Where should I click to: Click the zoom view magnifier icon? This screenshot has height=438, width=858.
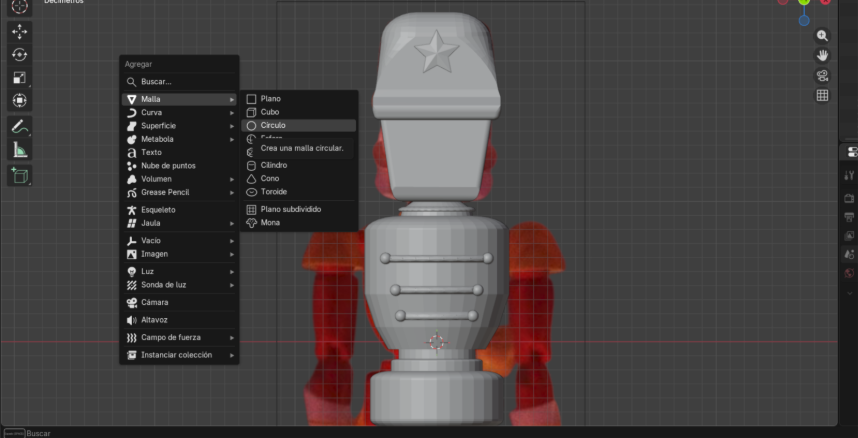[x=822, y=35]
